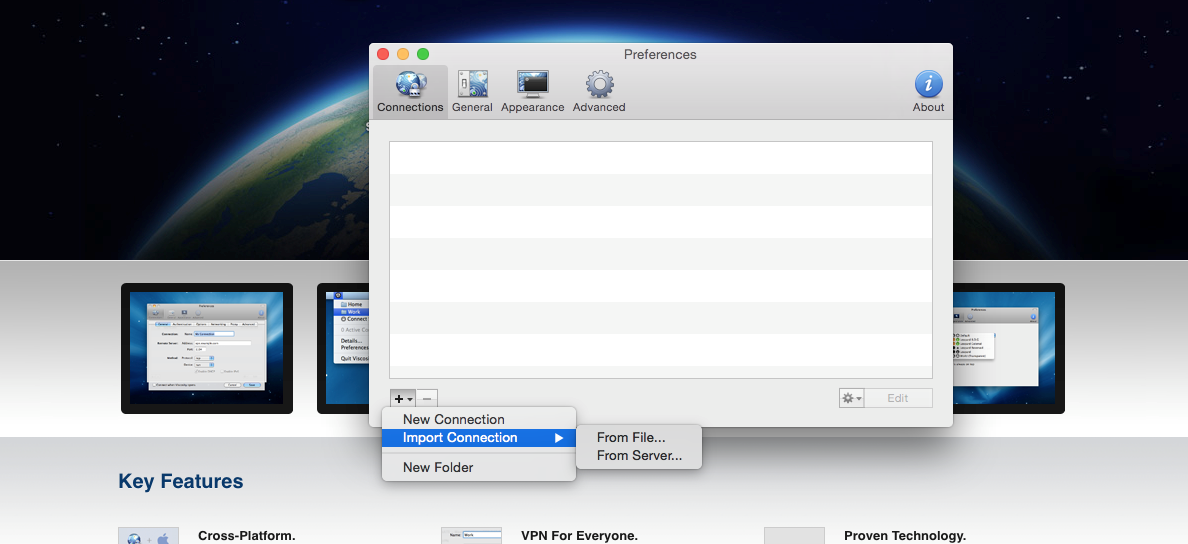Click the VPN For Everyone feature image
This screenshot has width=1188, height=544.
click(471, 536)
